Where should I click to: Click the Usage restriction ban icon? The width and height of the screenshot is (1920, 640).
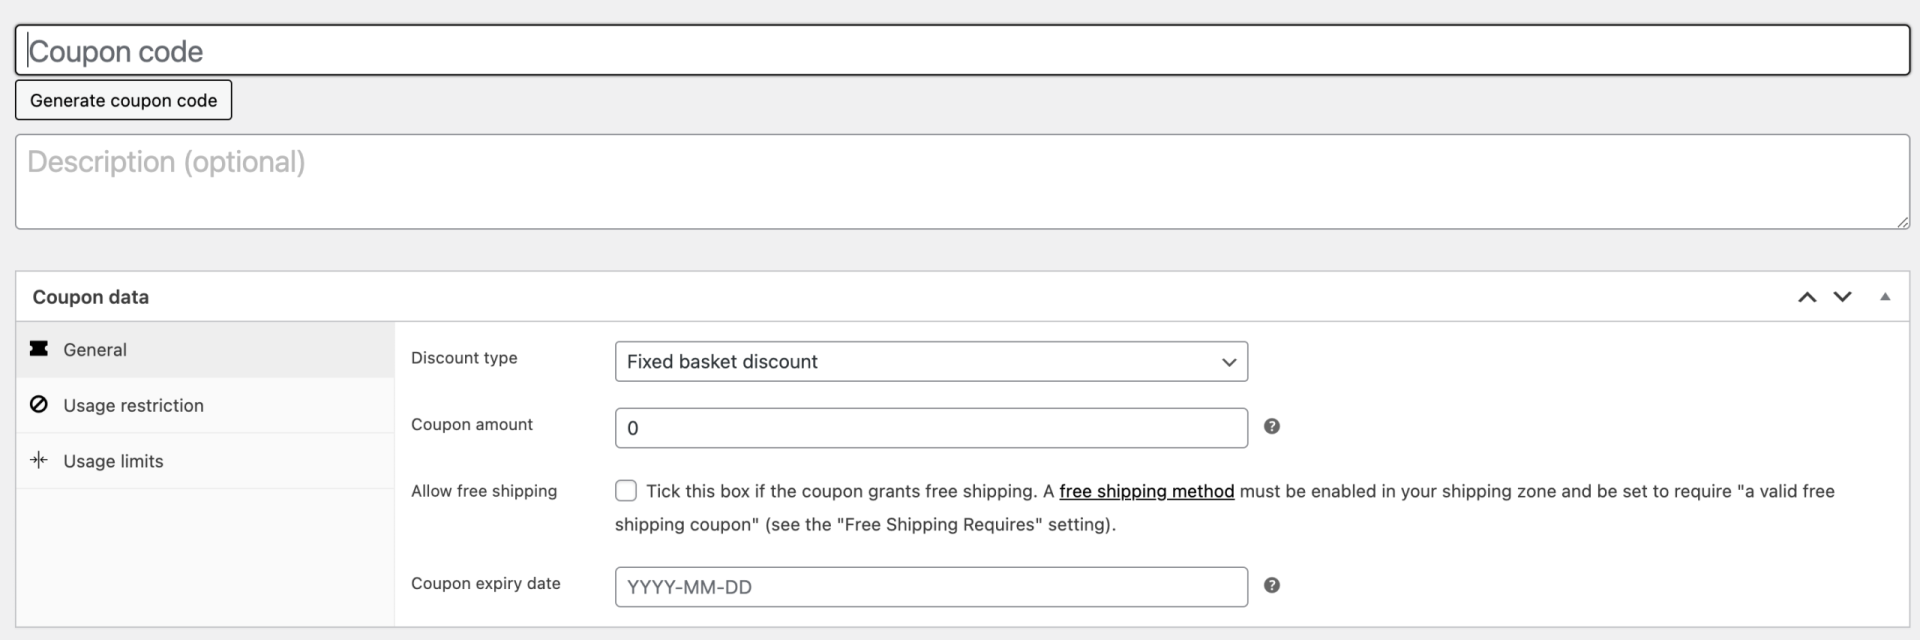39,405
